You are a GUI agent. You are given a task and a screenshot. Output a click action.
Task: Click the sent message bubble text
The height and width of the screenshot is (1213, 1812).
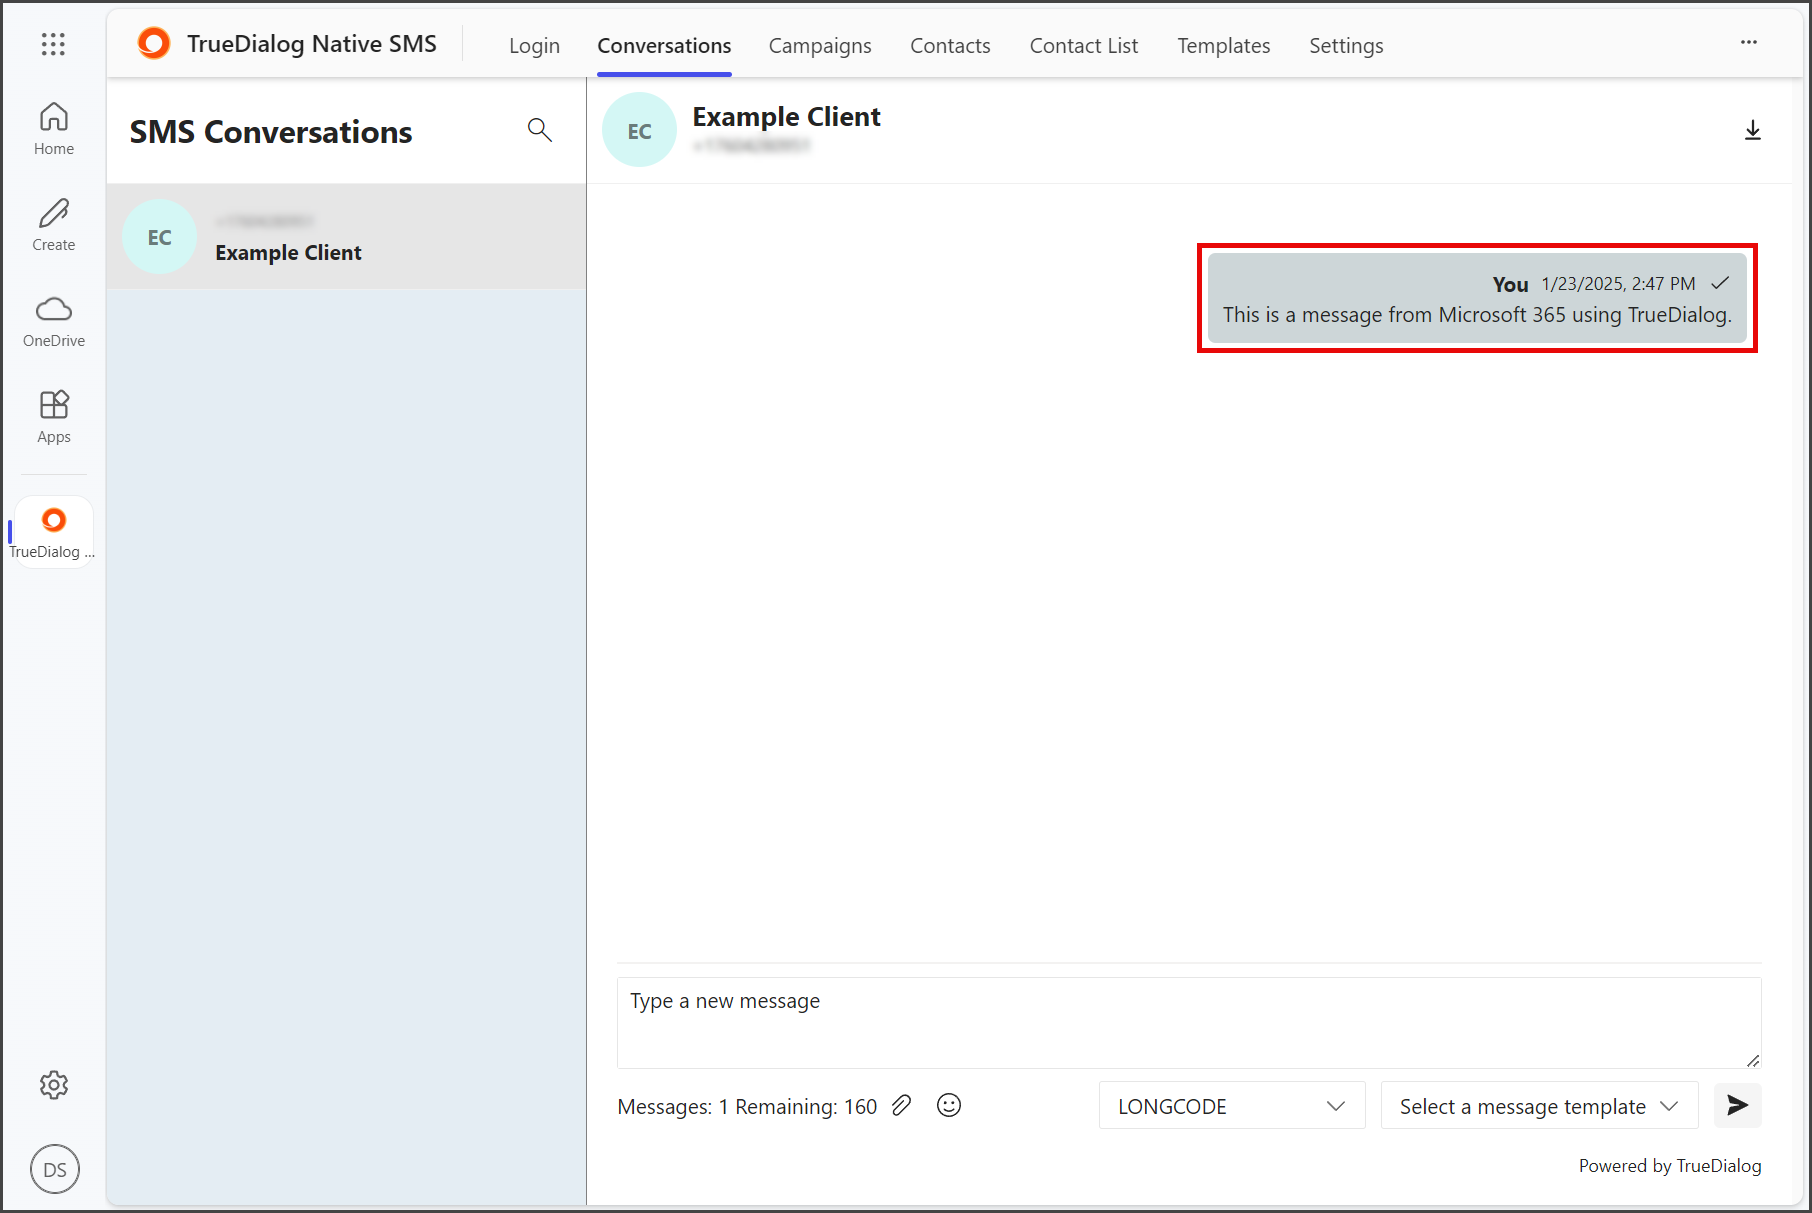point(1477,315)
